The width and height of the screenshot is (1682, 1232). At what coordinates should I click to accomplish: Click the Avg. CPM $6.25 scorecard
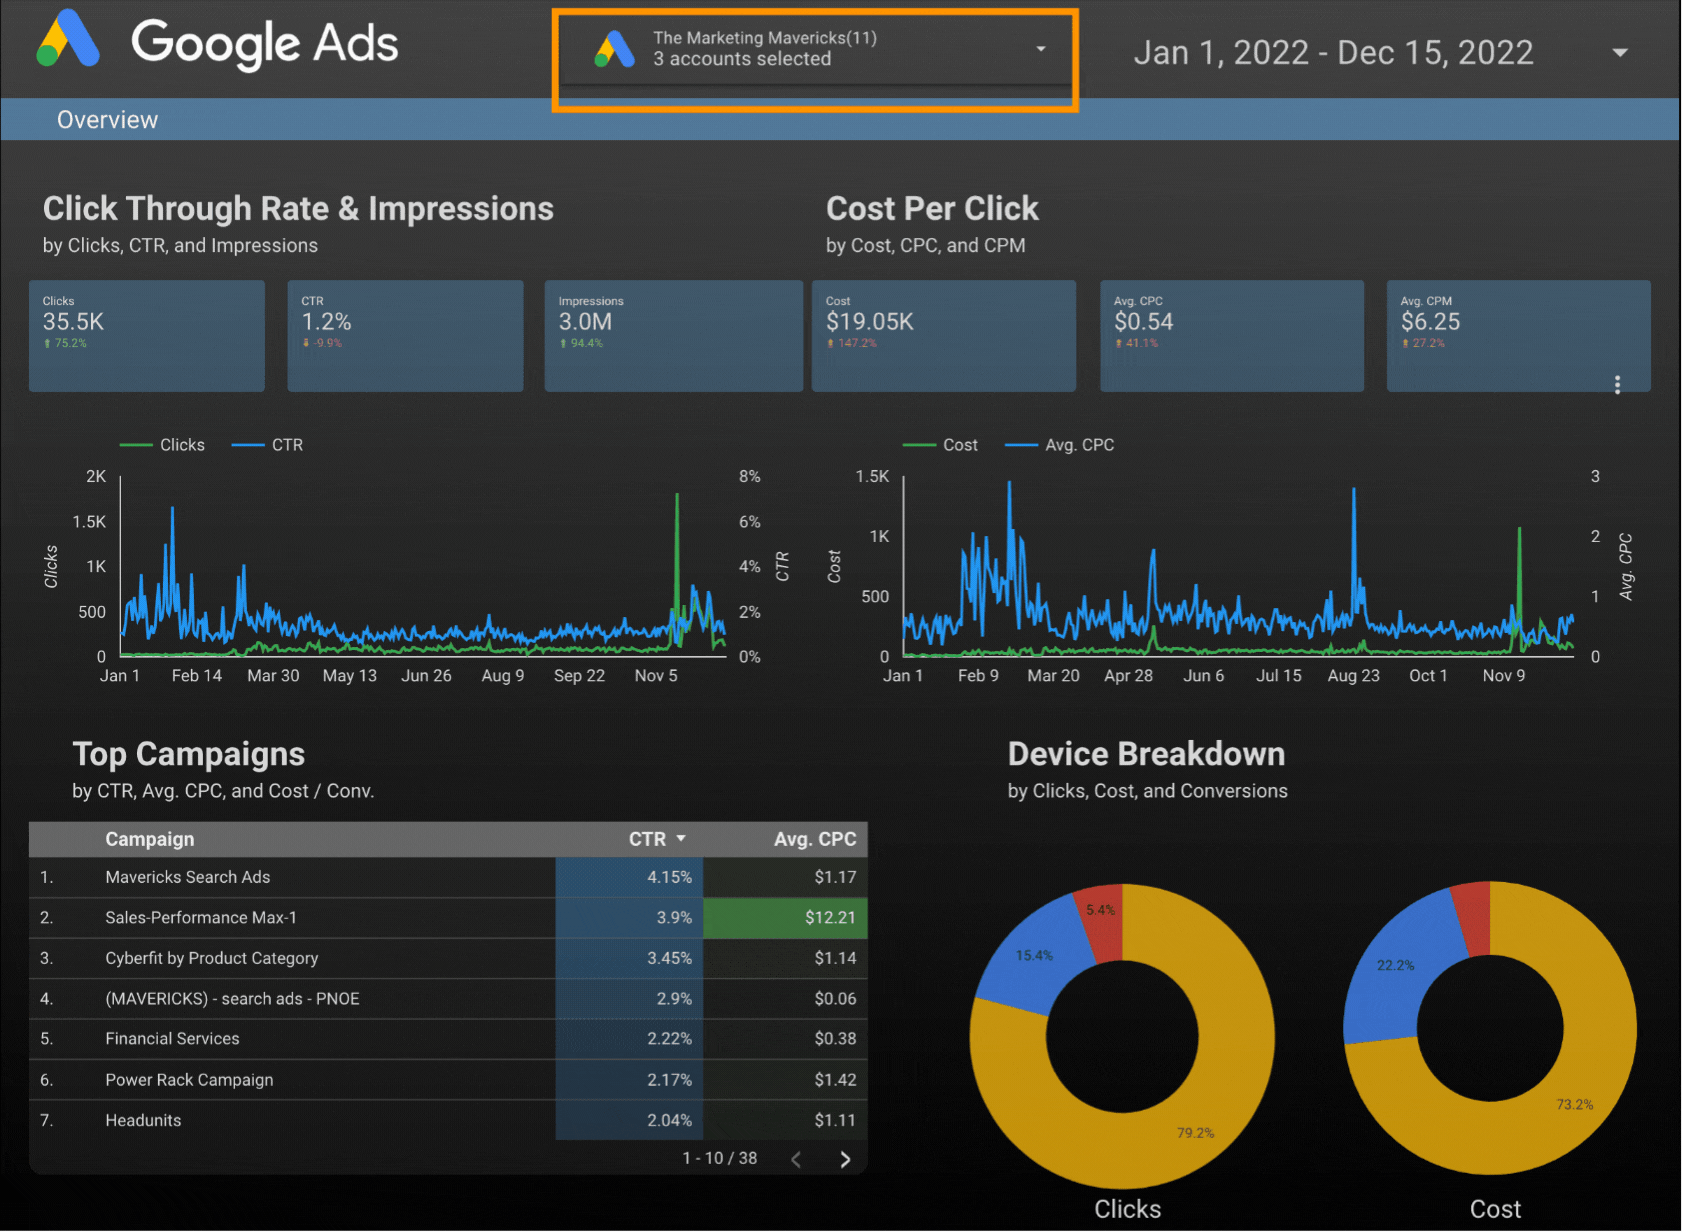click(x=1518, y=335)
